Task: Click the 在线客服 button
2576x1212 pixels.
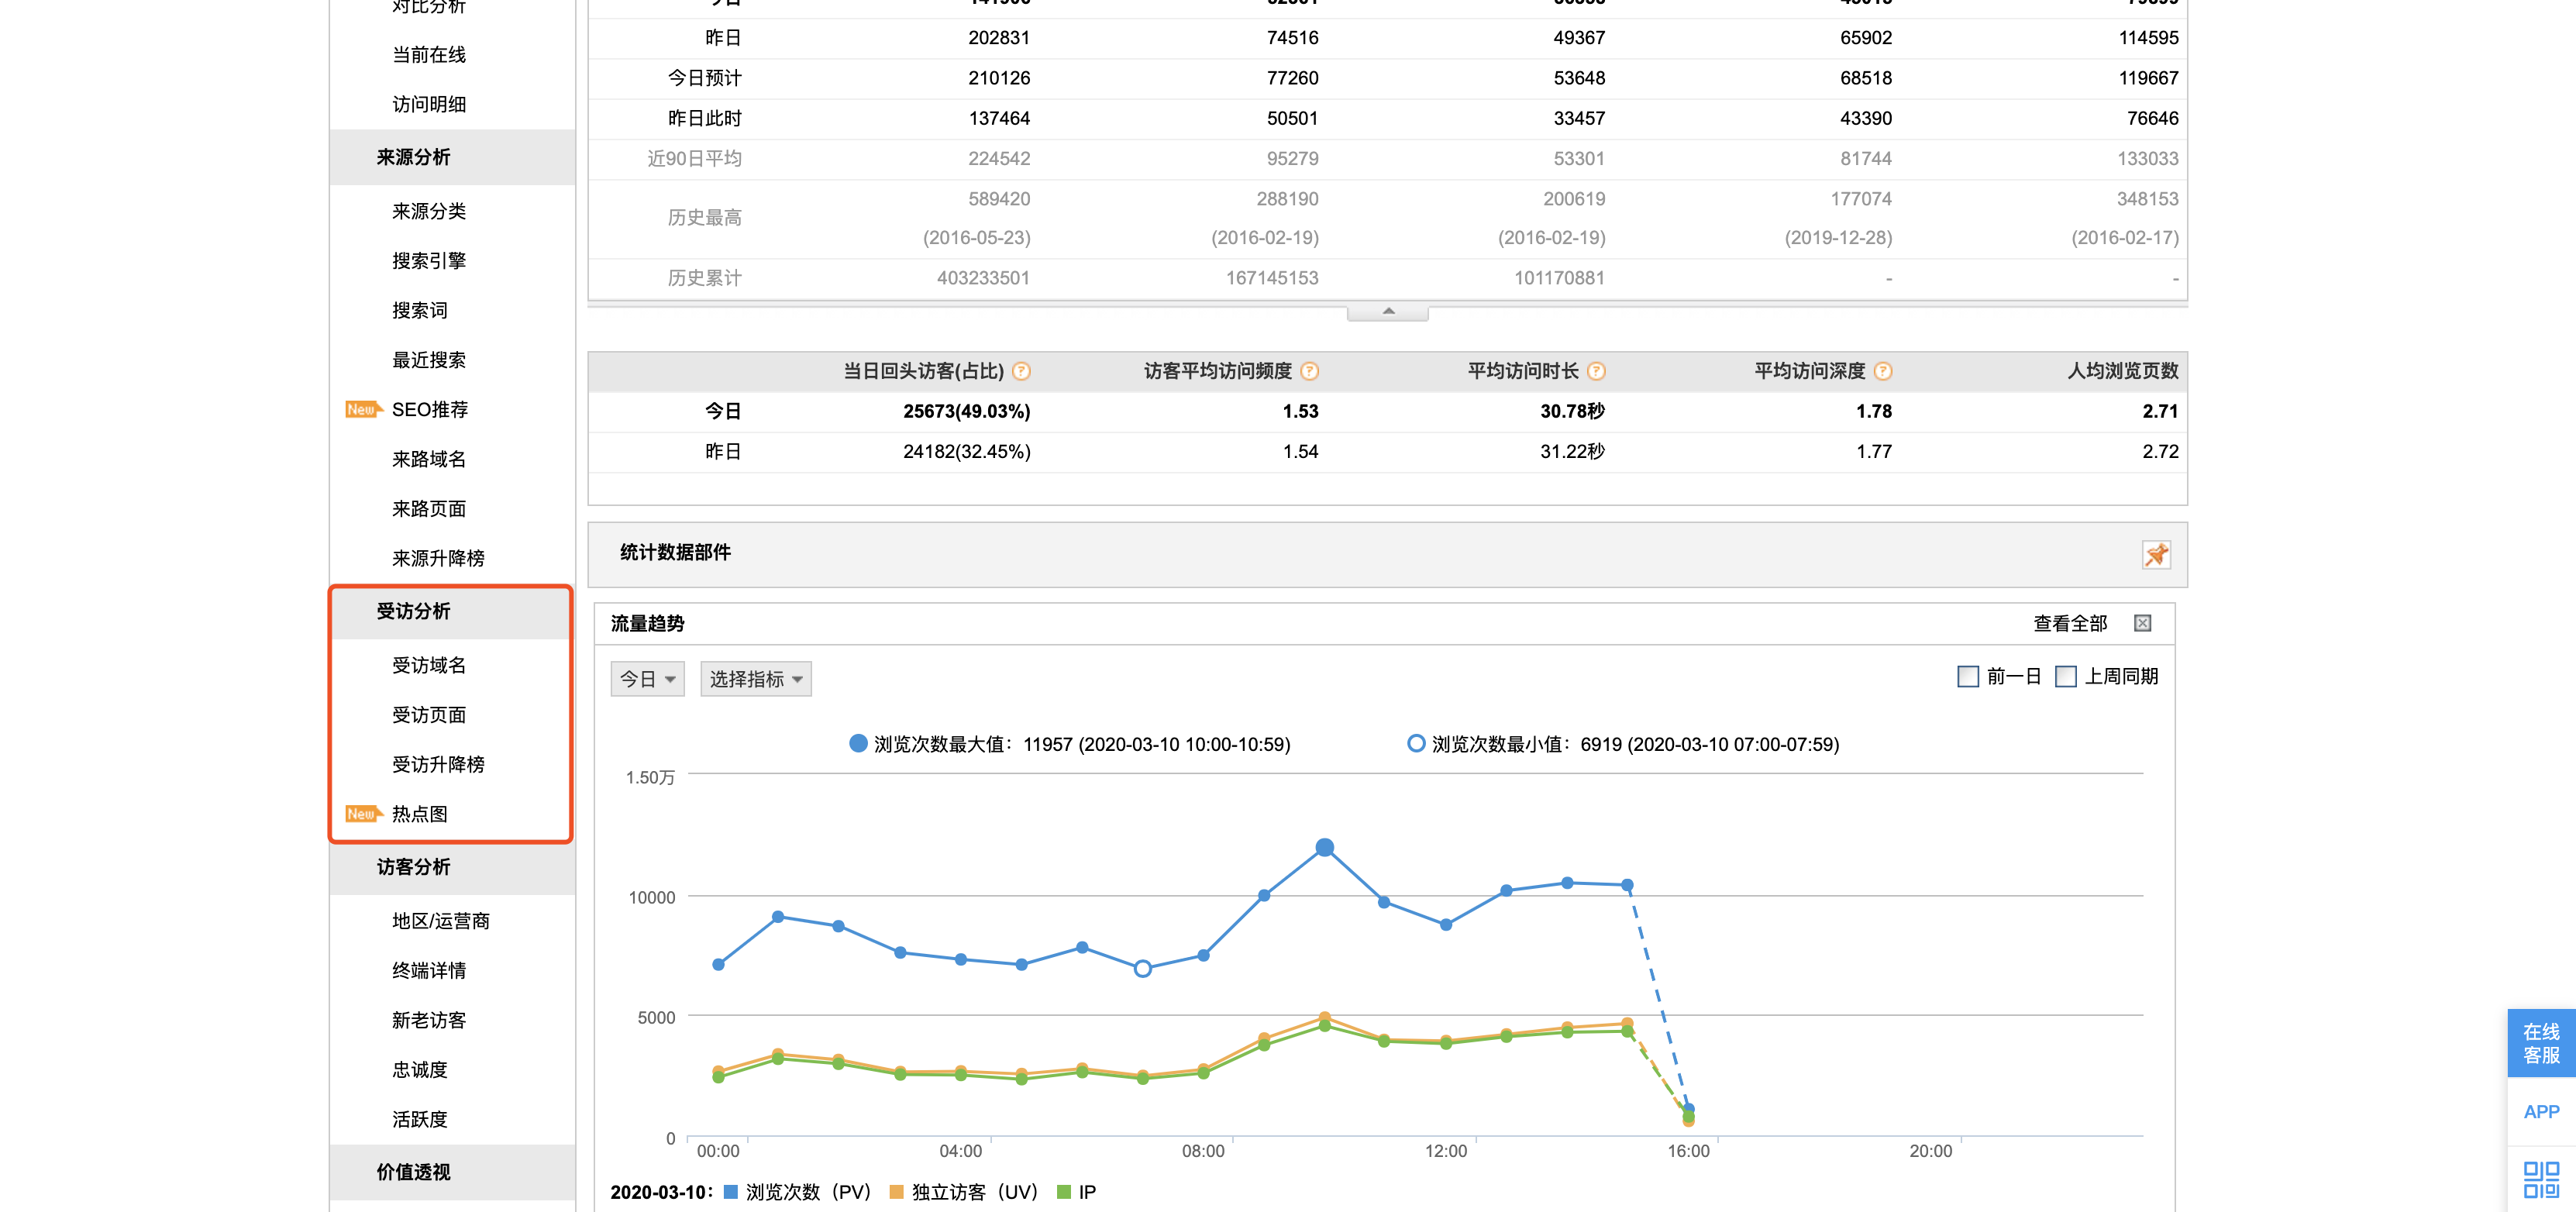Action: coord(2540,1043)
